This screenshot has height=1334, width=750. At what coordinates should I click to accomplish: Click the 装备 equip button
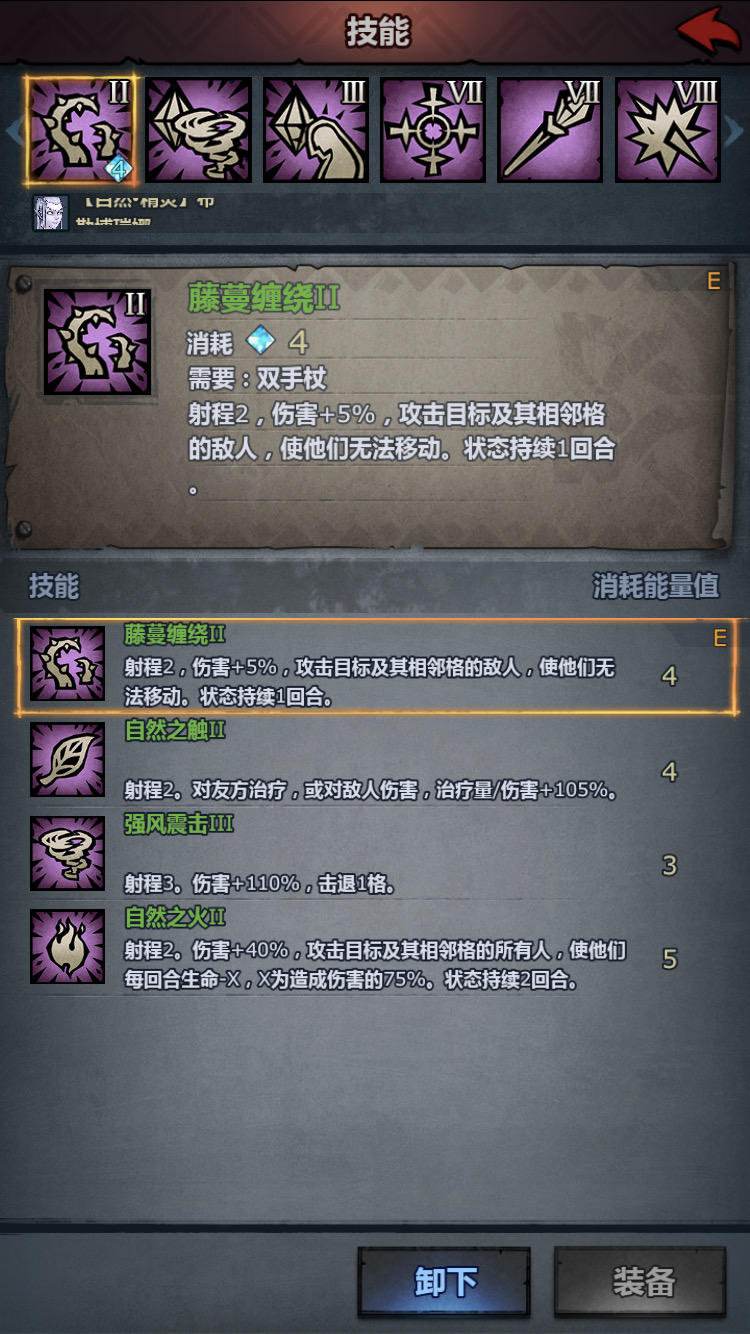tap(641, 1281)
